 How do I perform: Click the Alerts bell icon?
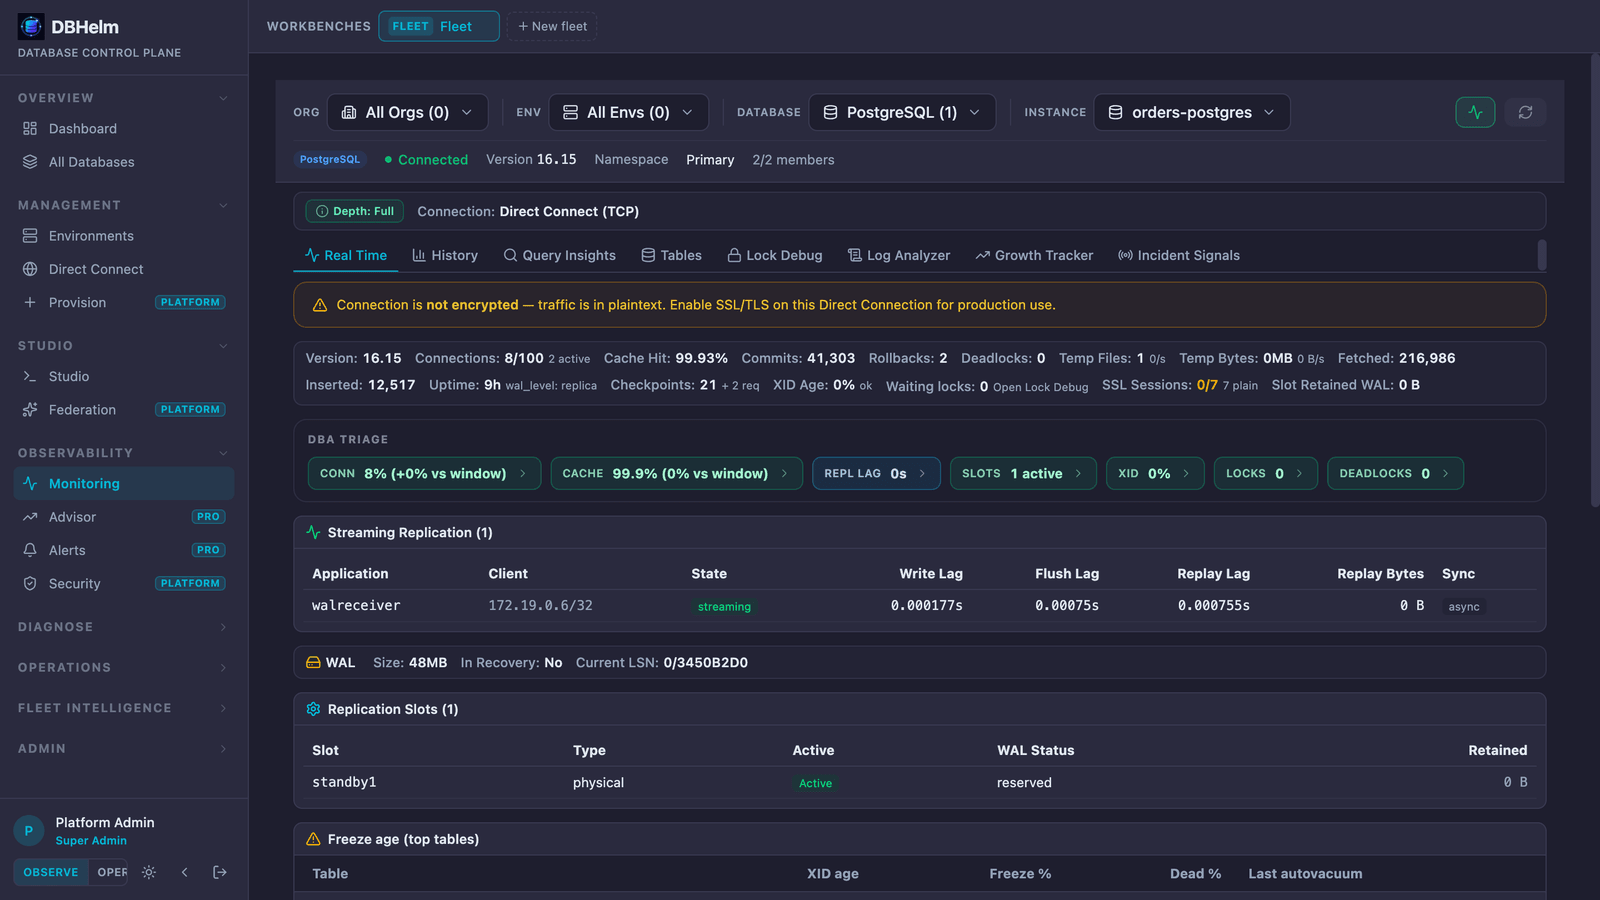point(30,550)
